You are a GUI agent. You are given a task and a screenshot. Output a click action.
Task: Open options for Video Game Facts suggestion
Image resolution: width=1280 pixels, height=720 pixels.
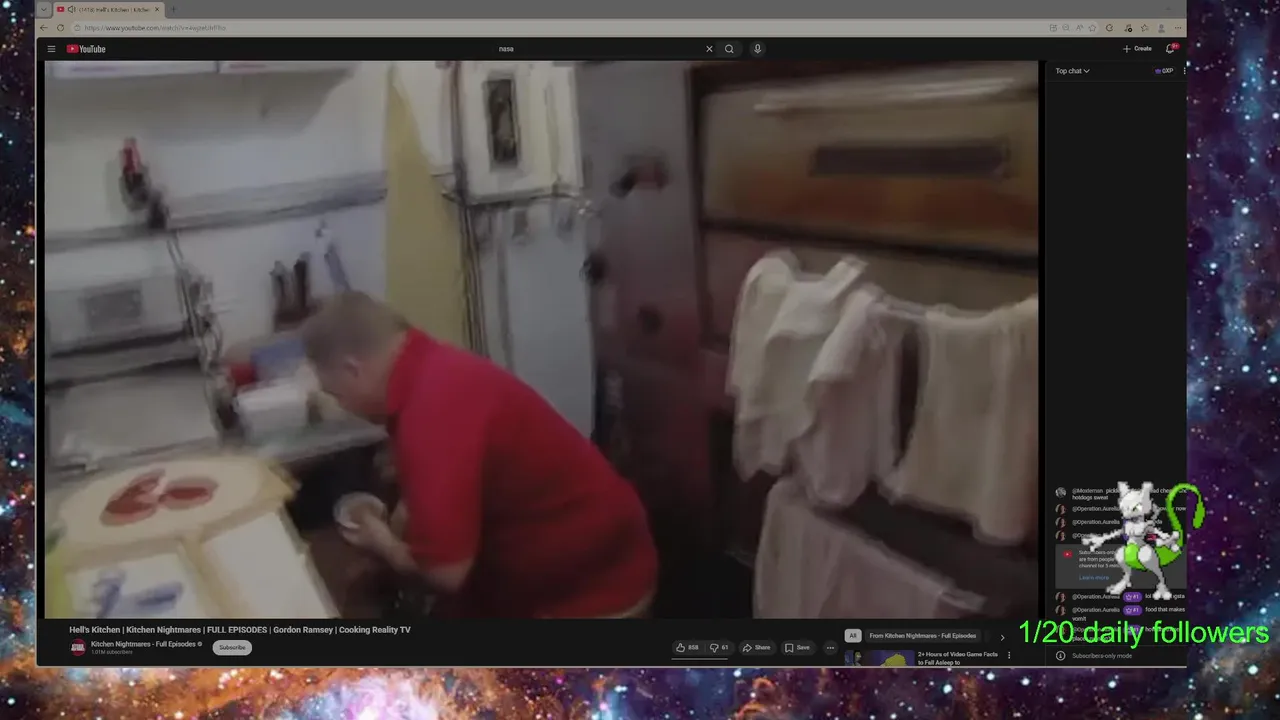pyautogui.click(x=1009, y=655)
